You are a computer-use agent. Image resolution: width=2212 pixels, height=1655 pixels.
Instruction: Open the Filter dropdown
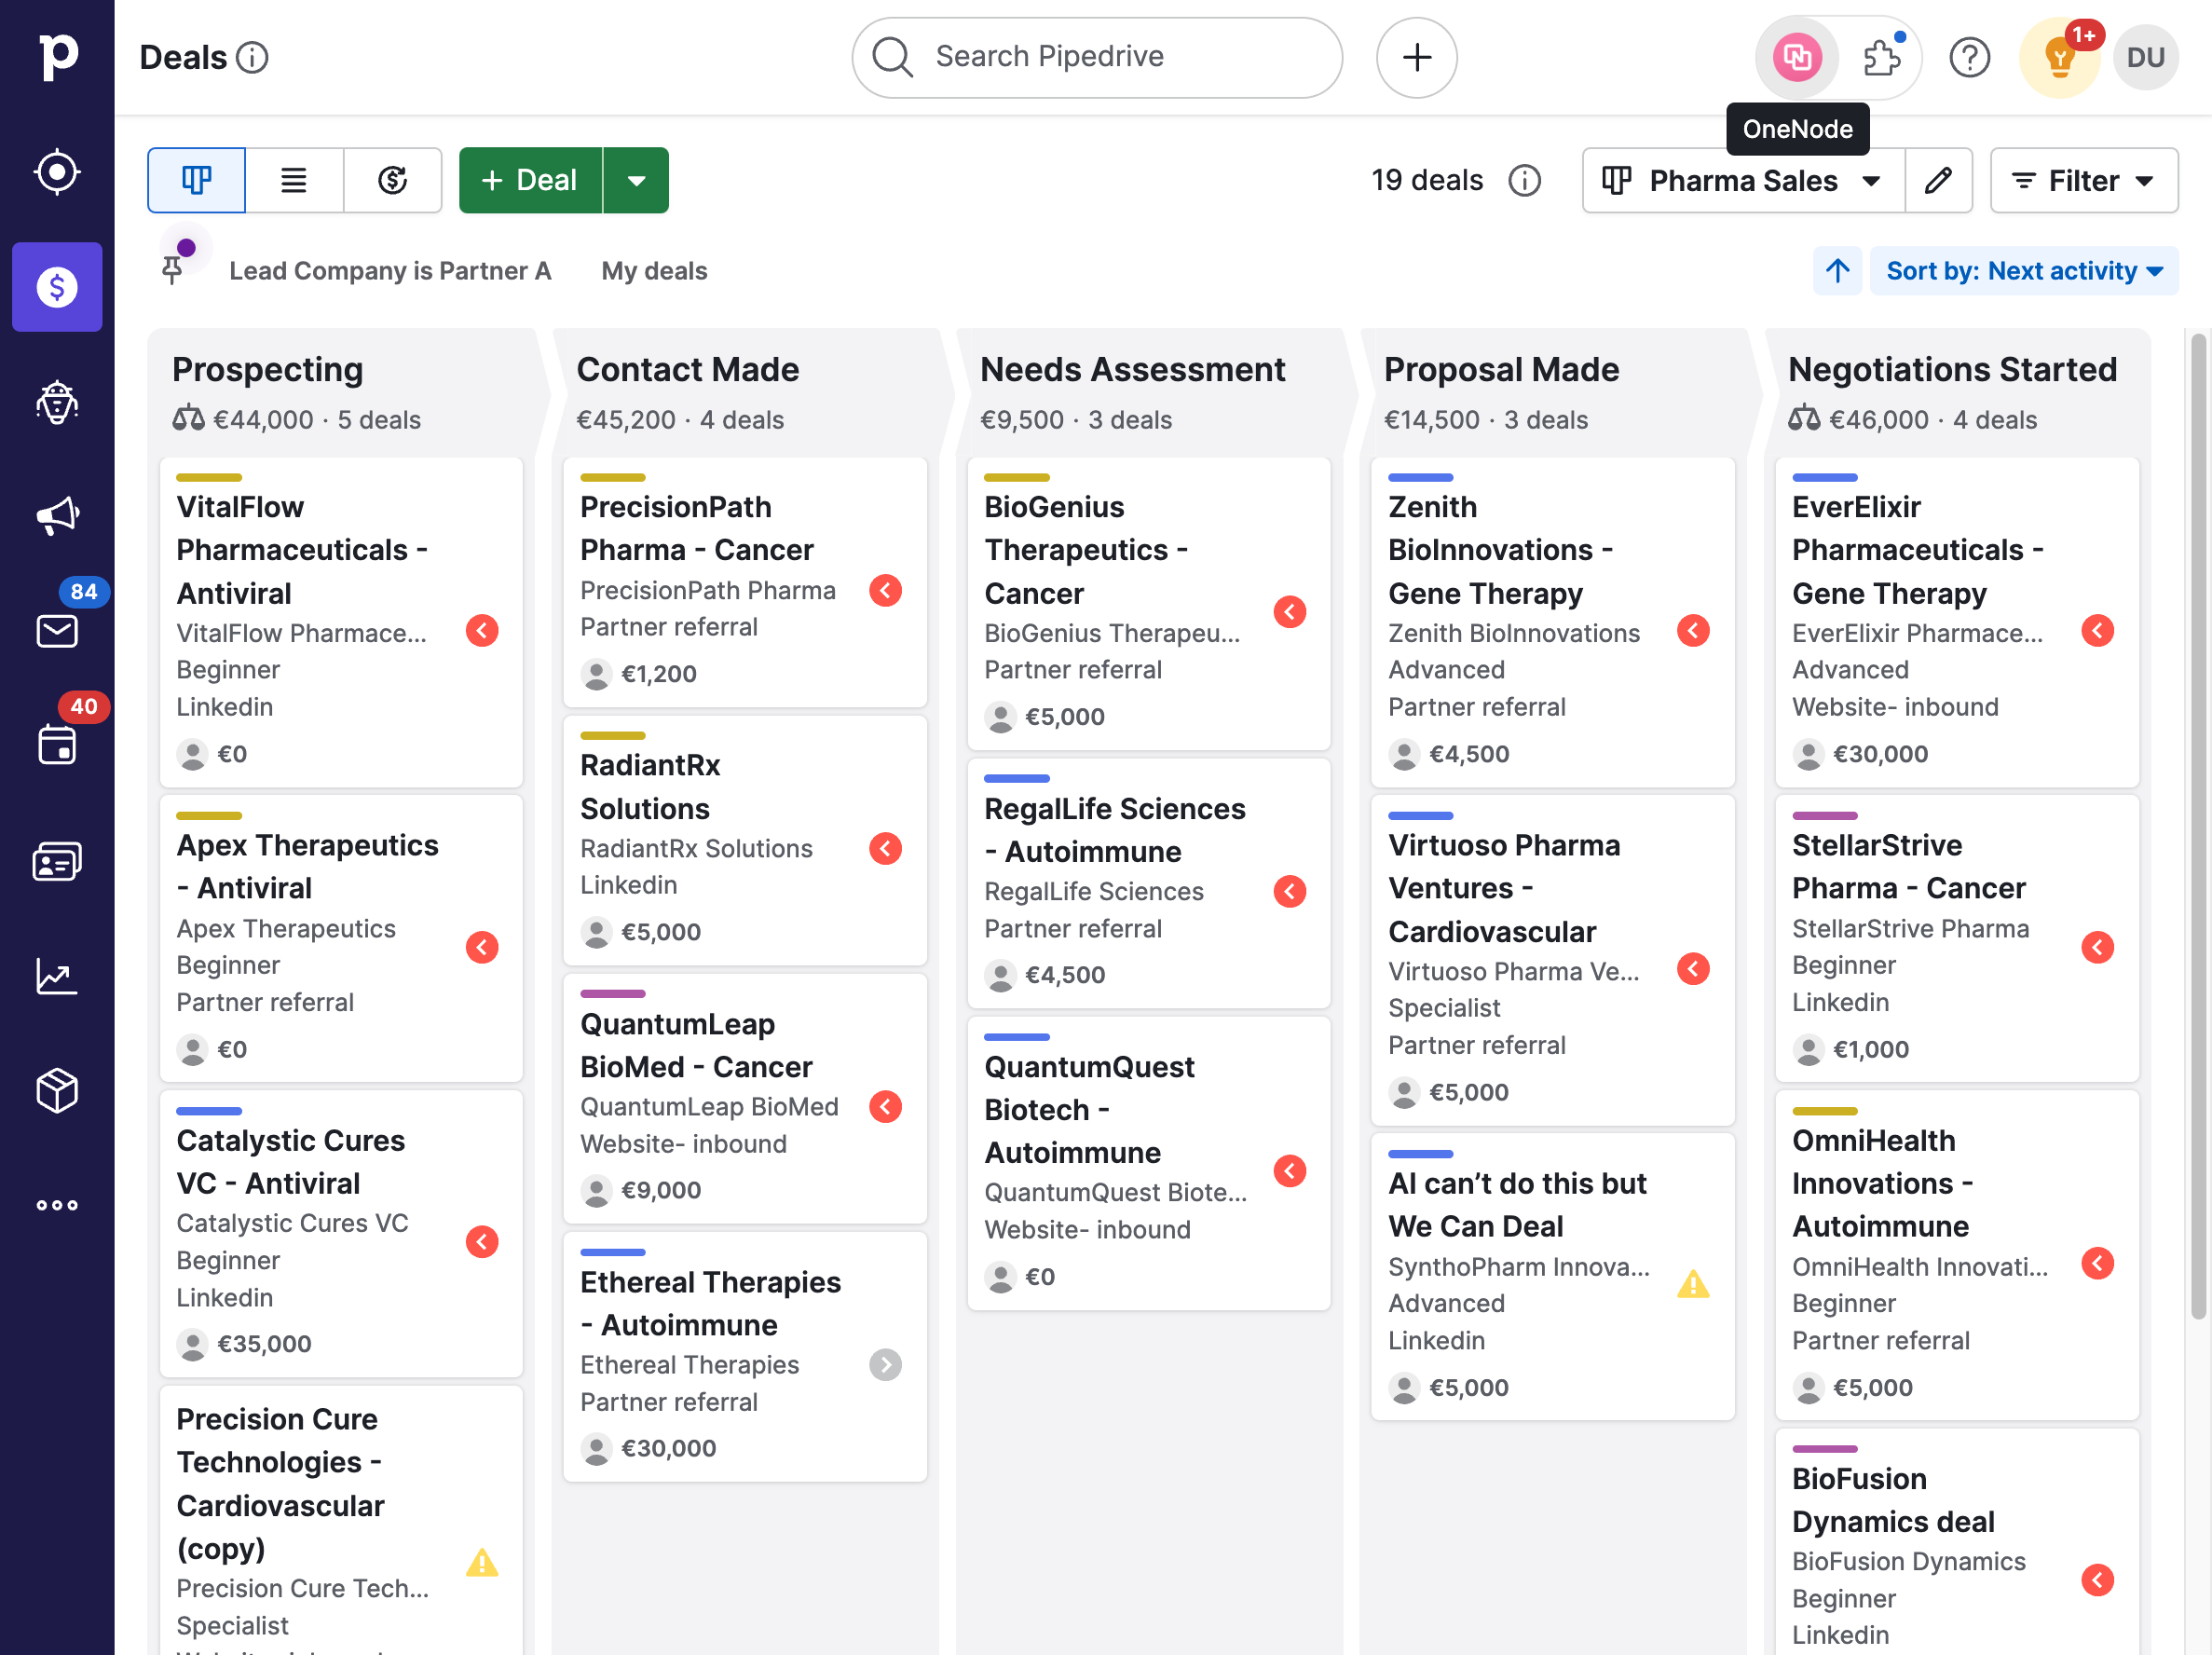click(2083, 180)
